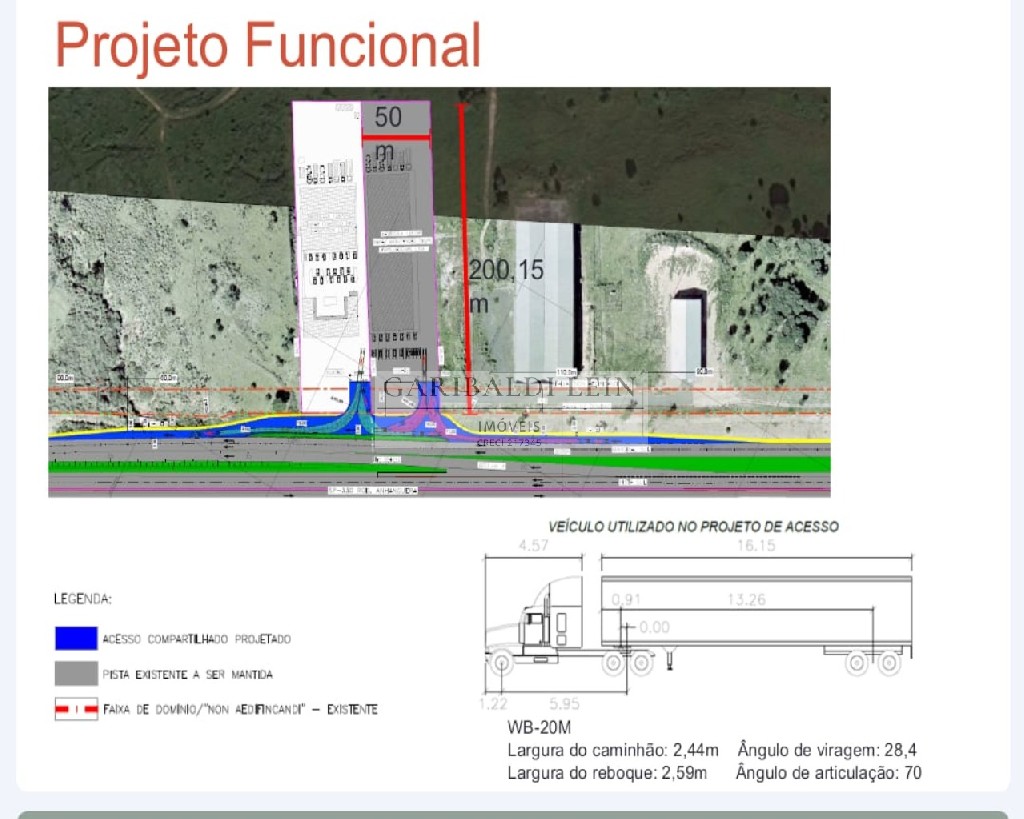Click 'Acesso compartilhado projetado' legend text

[x=197, y=639]
